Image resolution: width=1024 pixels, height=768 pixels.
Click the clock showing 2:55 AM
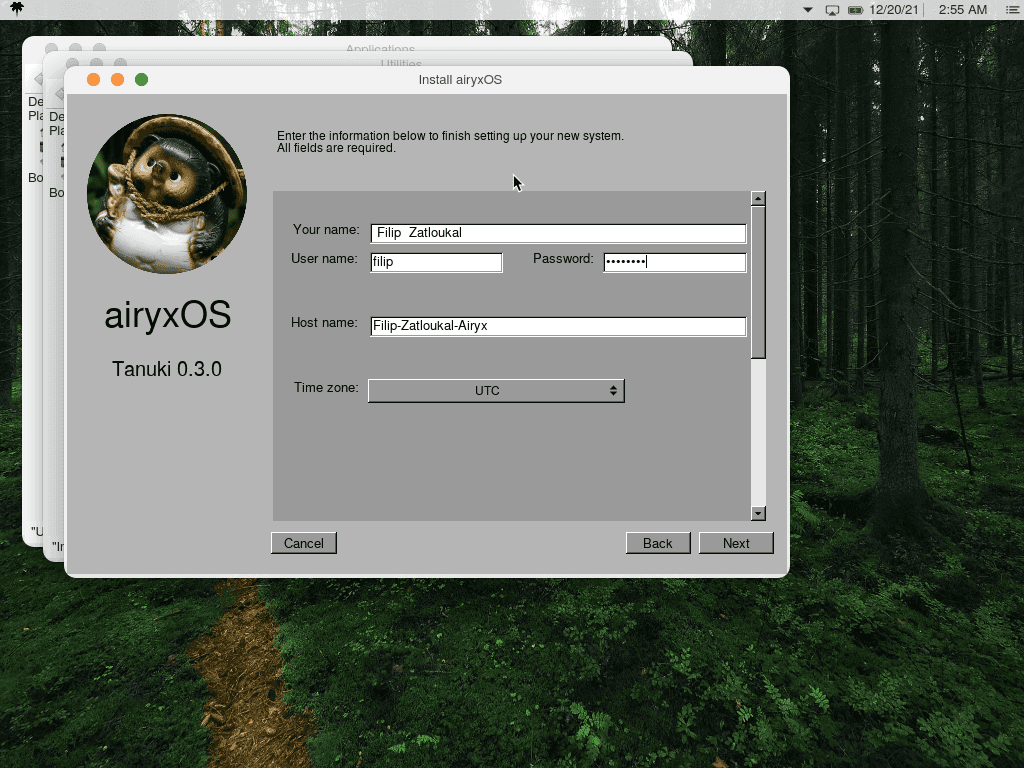(962, 10)
